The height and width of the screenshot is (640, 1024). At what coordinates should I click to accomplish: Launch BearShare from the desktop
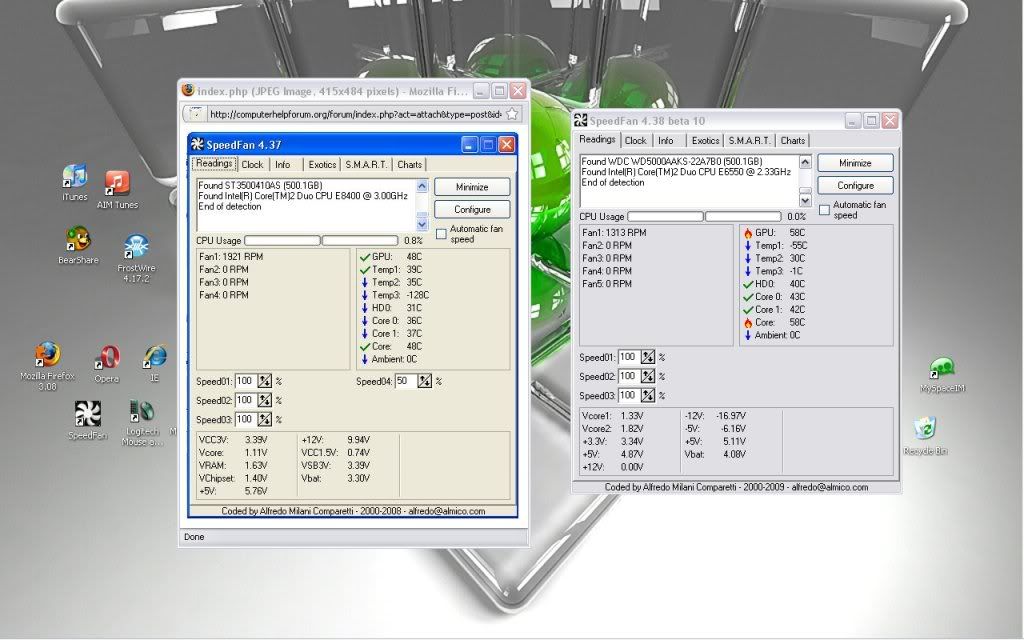[78, 241]
